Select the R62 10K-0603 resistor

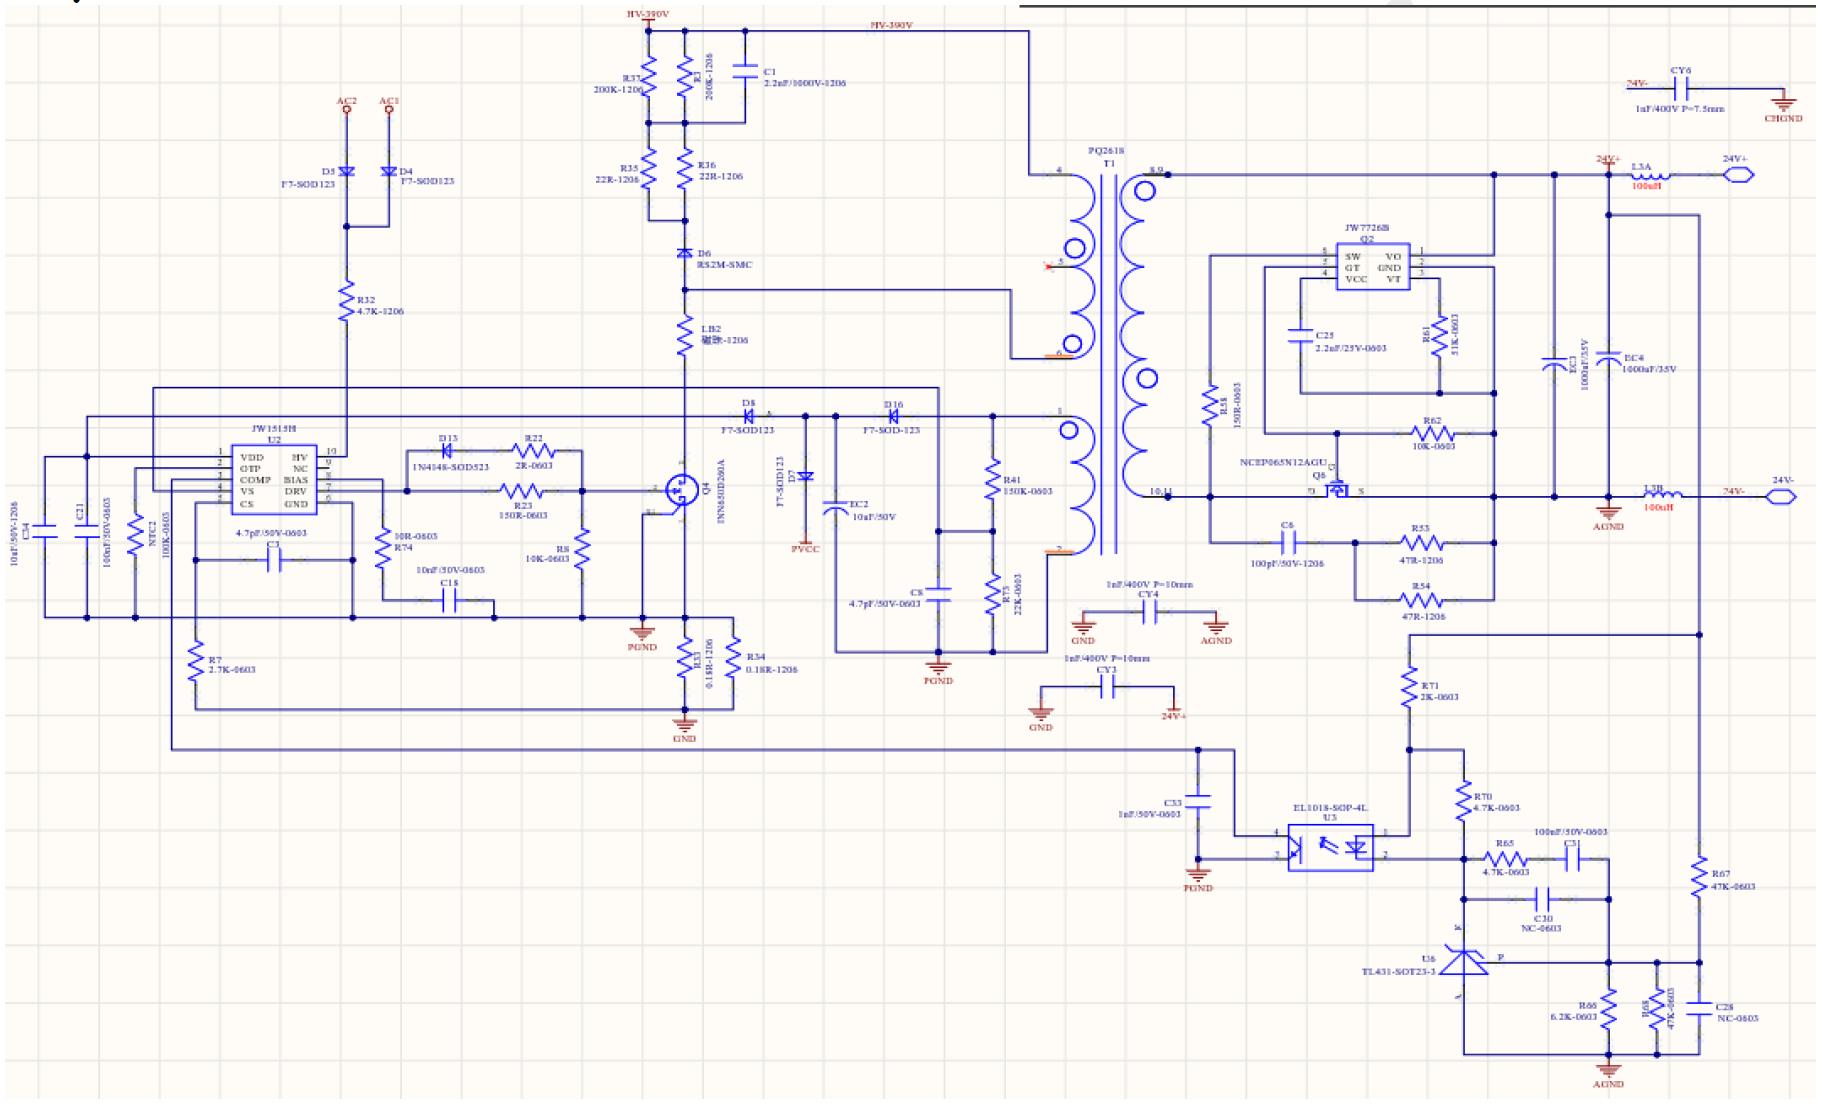(x=1431, y=433)
